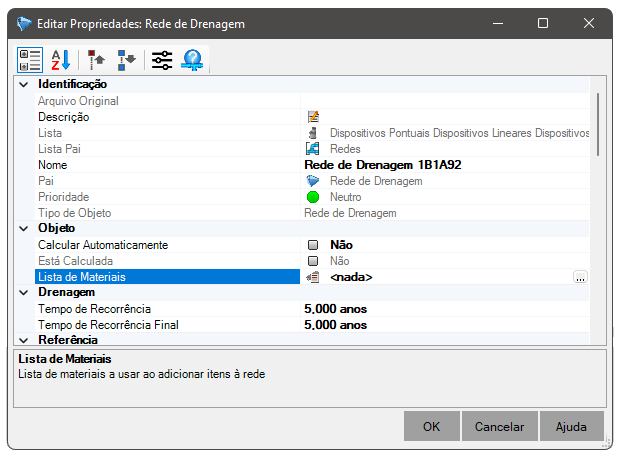The image size is (621, 461).
Task: Click the Cancelar button
Action: click(x=499, y=426)
